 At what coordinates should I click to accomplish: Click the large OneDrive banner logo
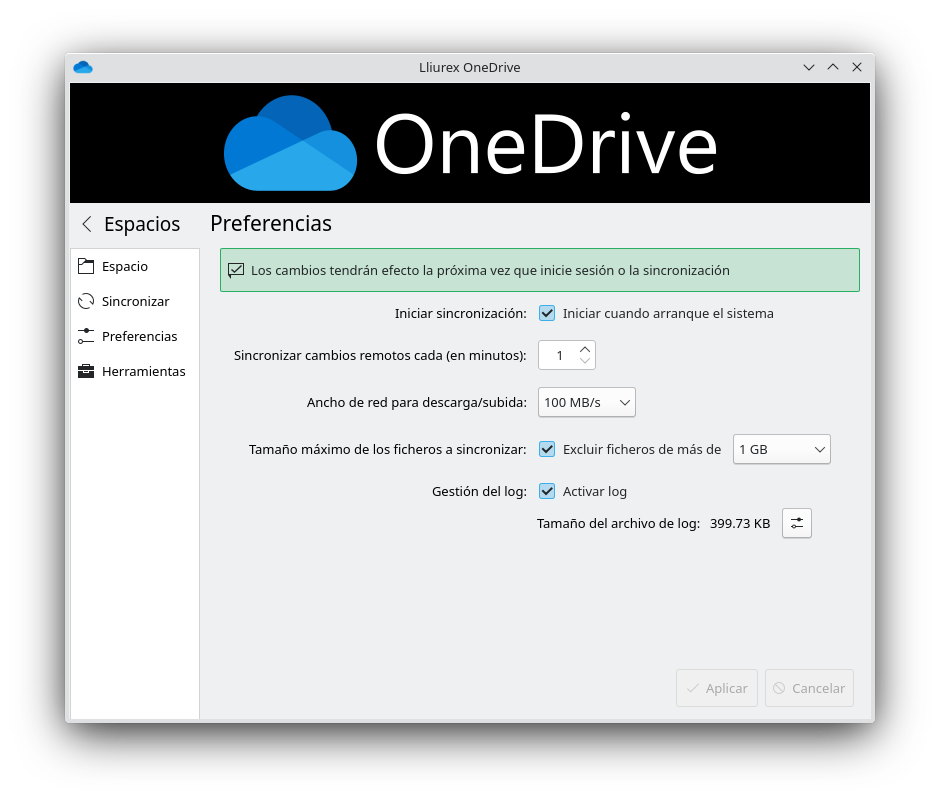coord(470,144)
